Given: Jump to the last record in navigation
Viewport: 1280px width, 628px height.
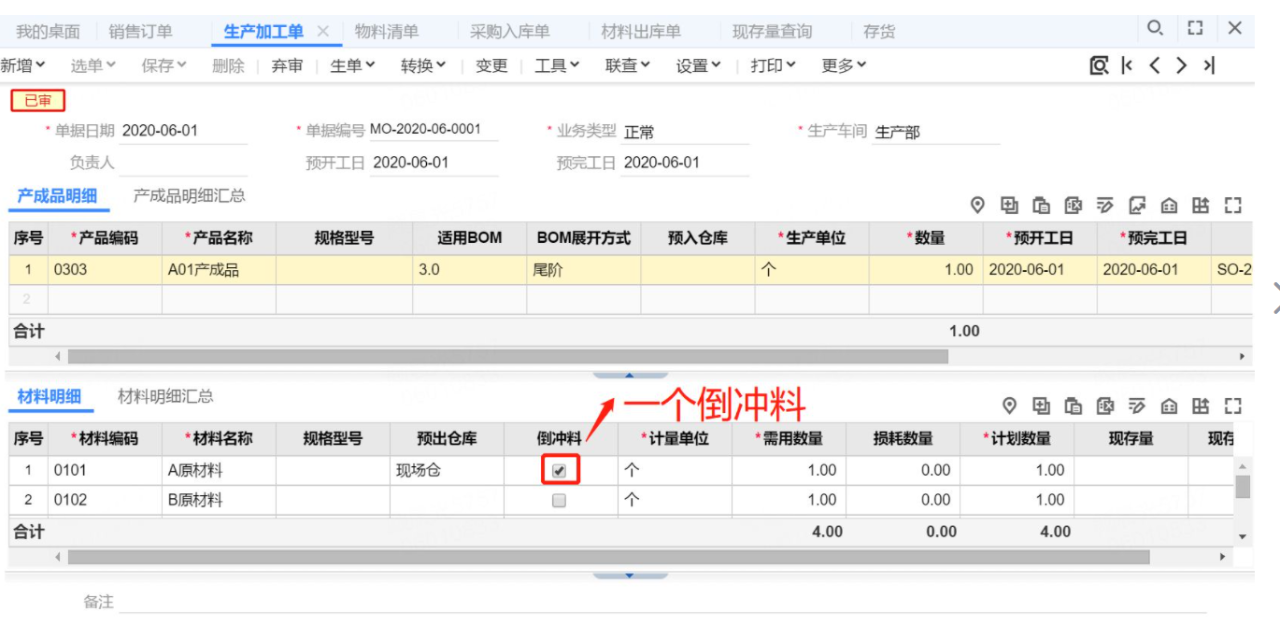Looking at the screenshot, I should (1208, 66).
